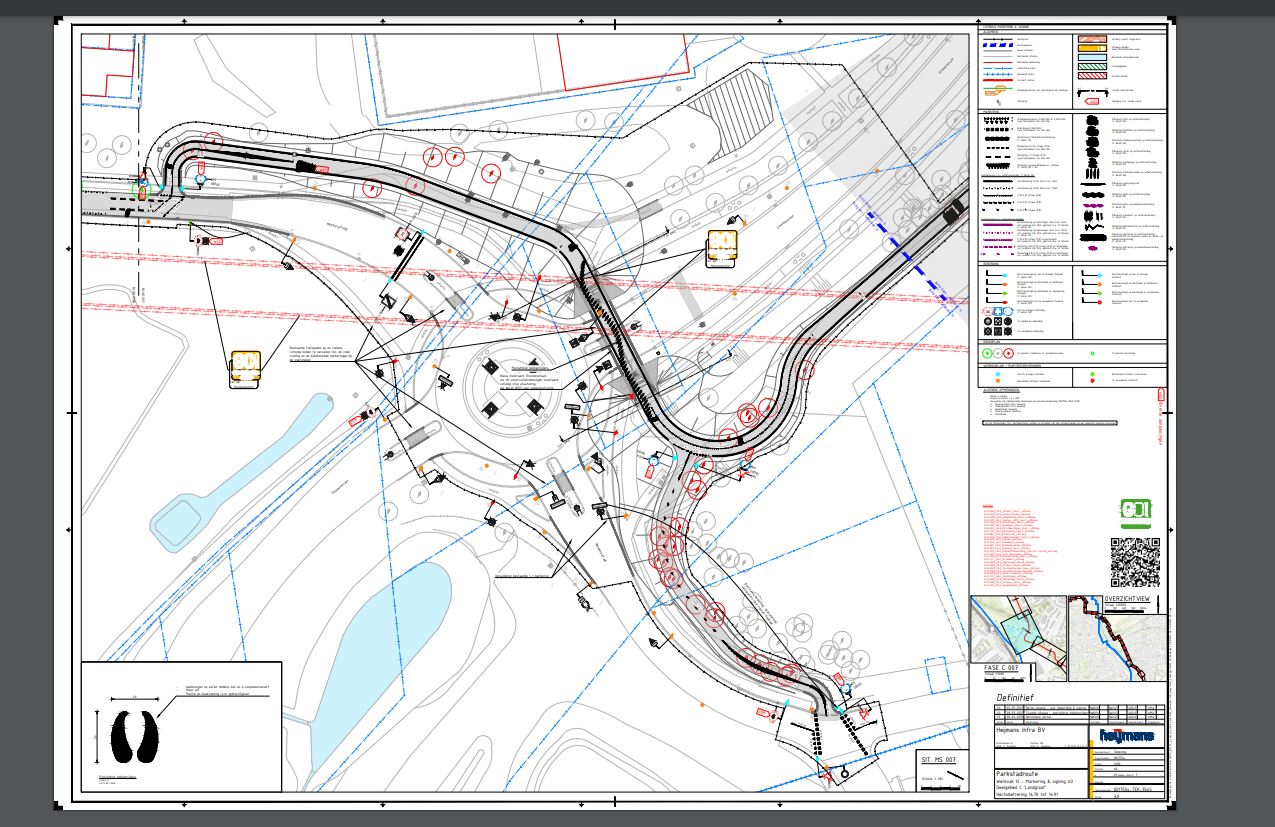Click the SIT. MS. 007 label box
1275x827 pixels.
941,761
